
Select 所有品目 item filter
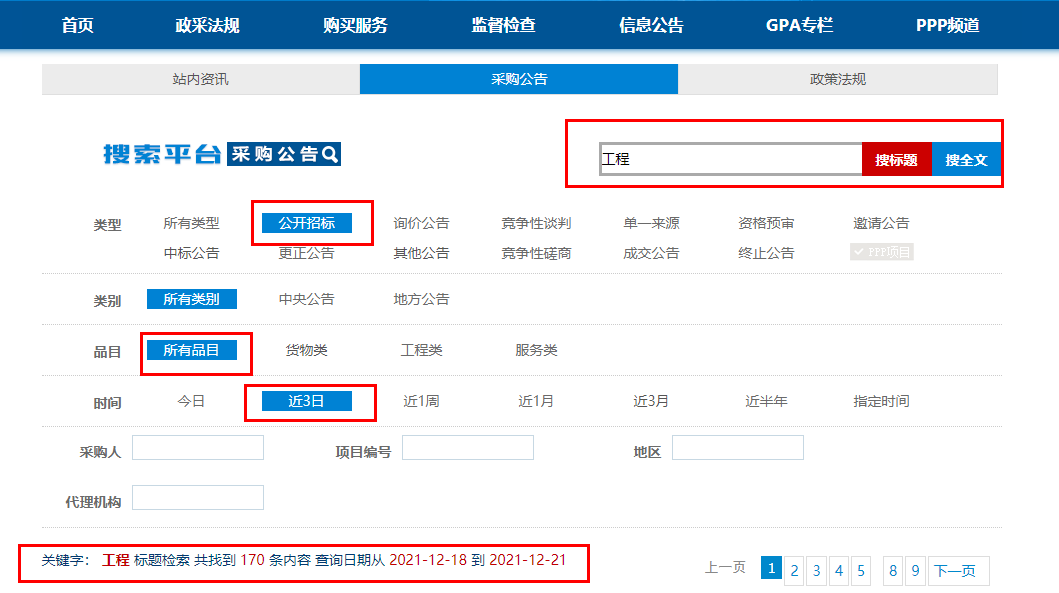(x=192, y=350)
